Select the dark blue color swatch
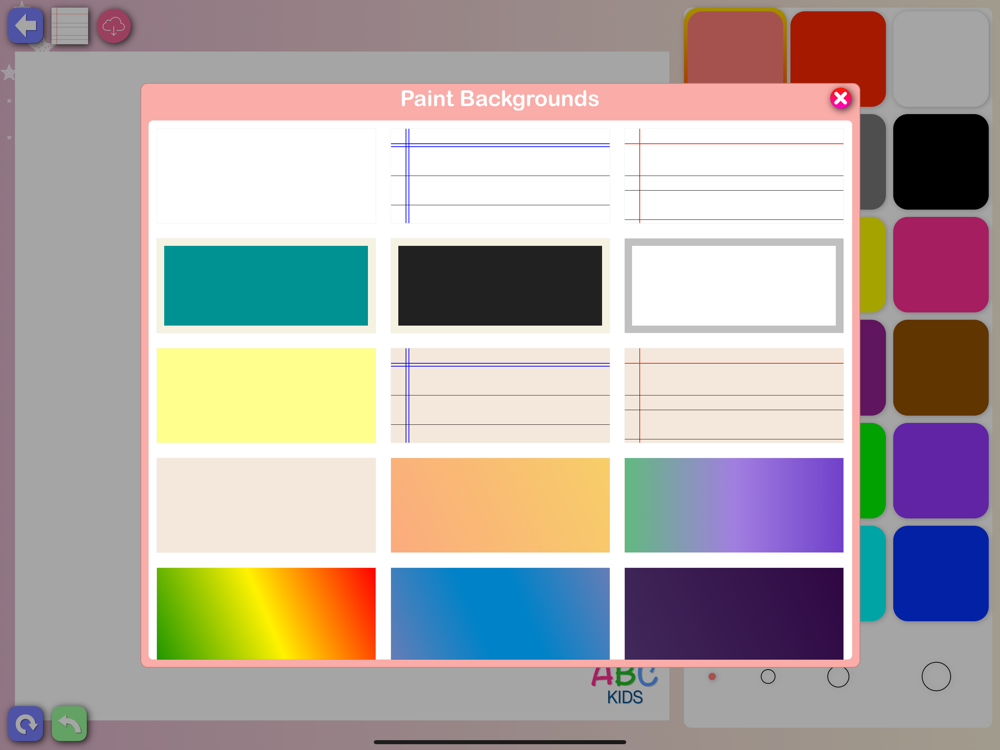The image size is (1000, 750). (x=941, y=573)
